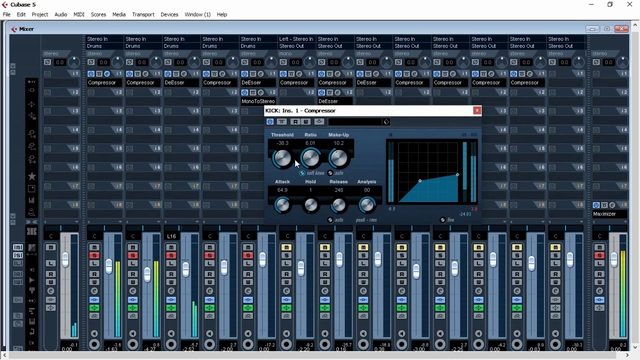Open the Project menu

pyautogui.click(x=40, y=14)
